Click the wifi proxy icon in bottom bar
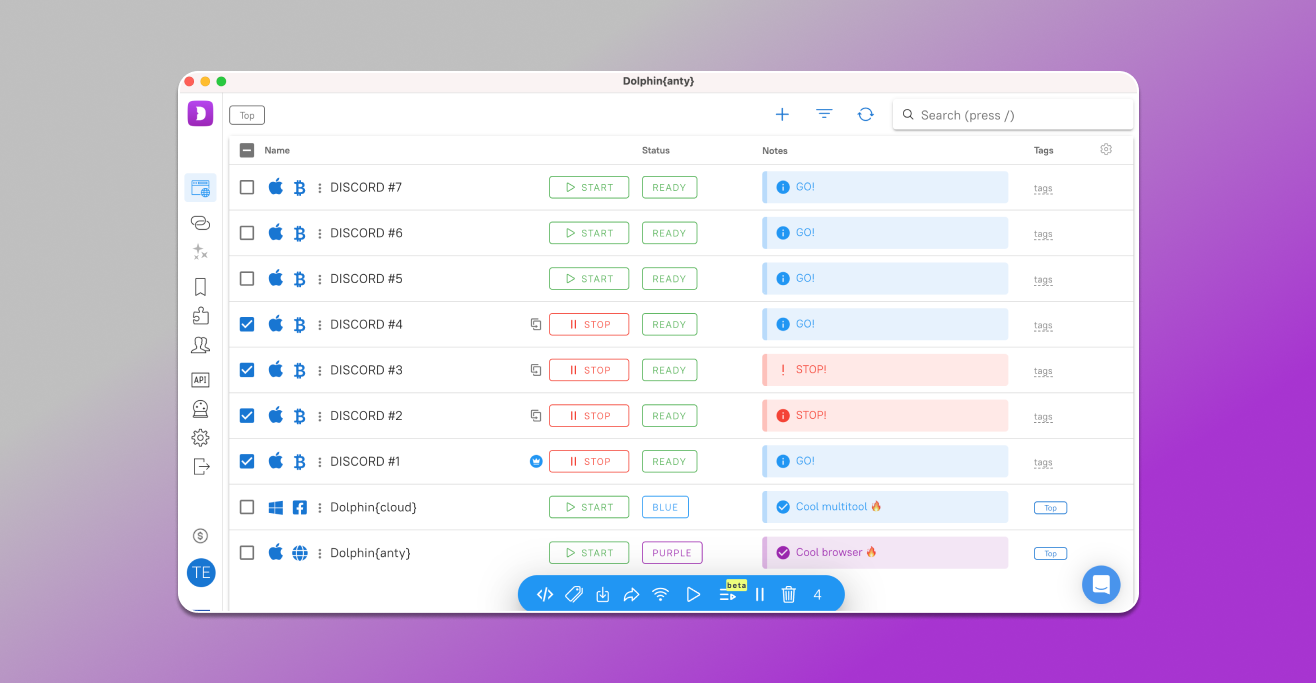The height and width of the screenshot is (683, 1316). click(x=660, y=595)
